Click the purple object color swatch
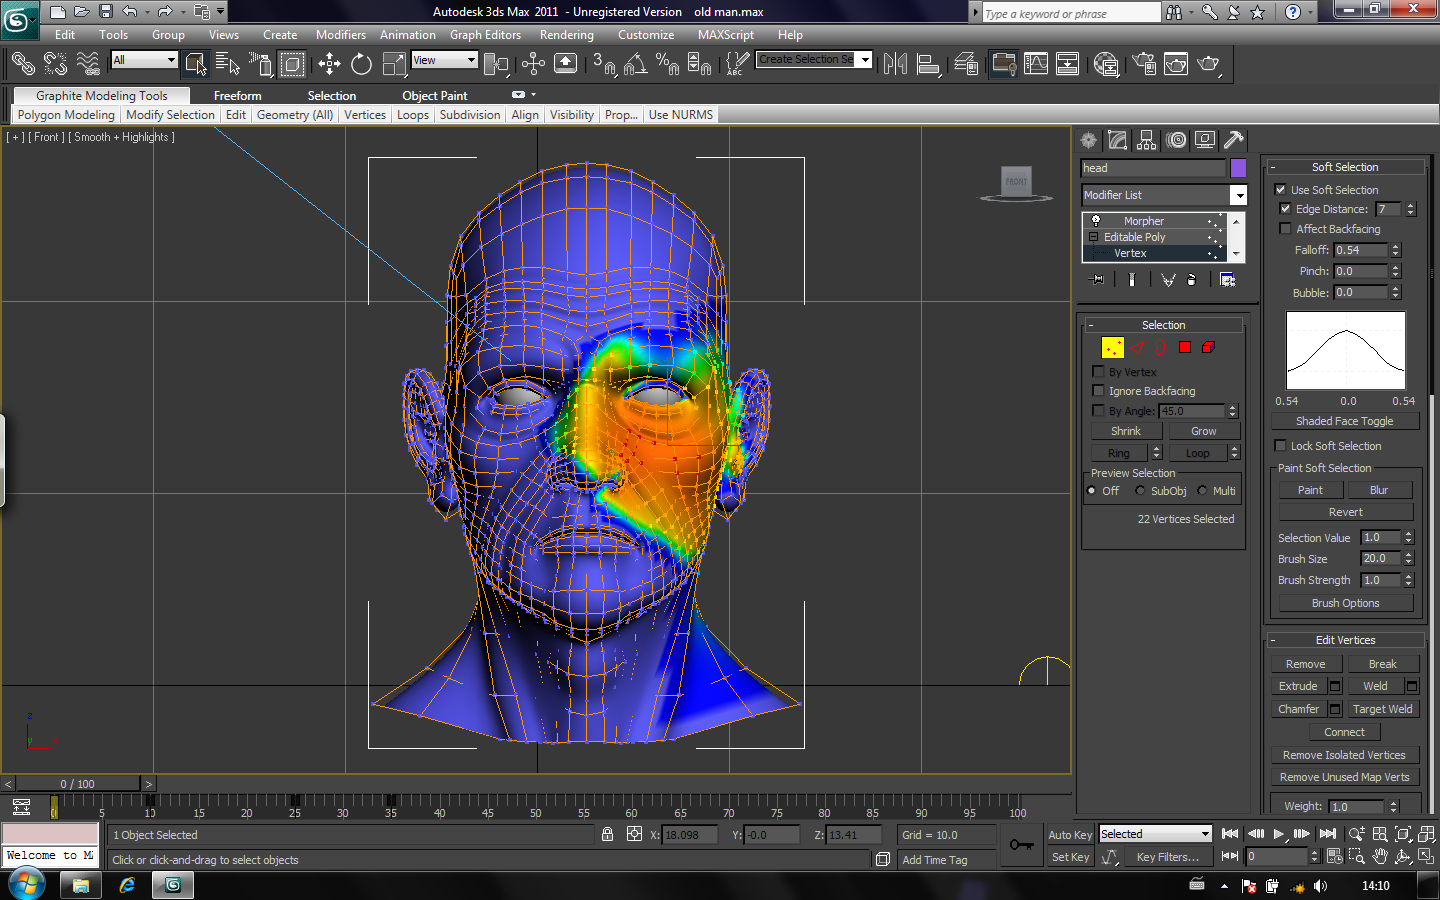The height and width of the screenshot is (900, 1440). [1238, 168]
